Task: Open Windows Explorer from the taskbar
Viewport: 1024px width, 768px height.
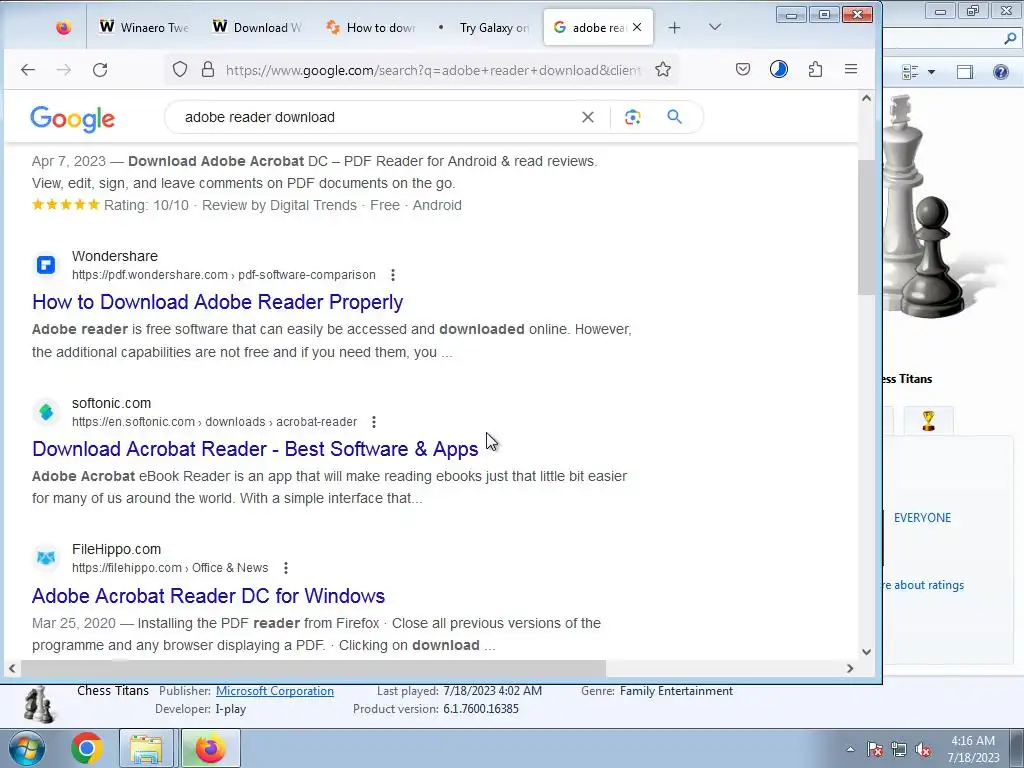Action: point(146,748)
